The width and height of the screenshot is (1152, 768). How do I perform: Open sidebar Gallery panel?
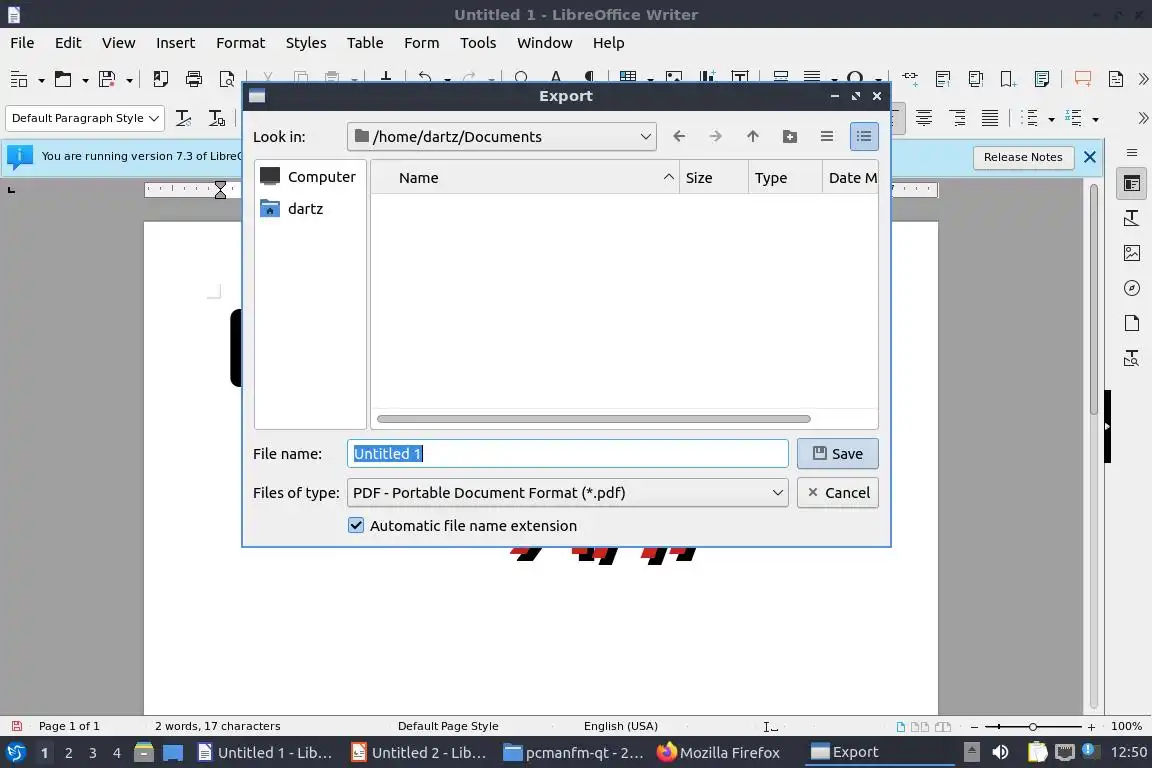pos(1131,253)
